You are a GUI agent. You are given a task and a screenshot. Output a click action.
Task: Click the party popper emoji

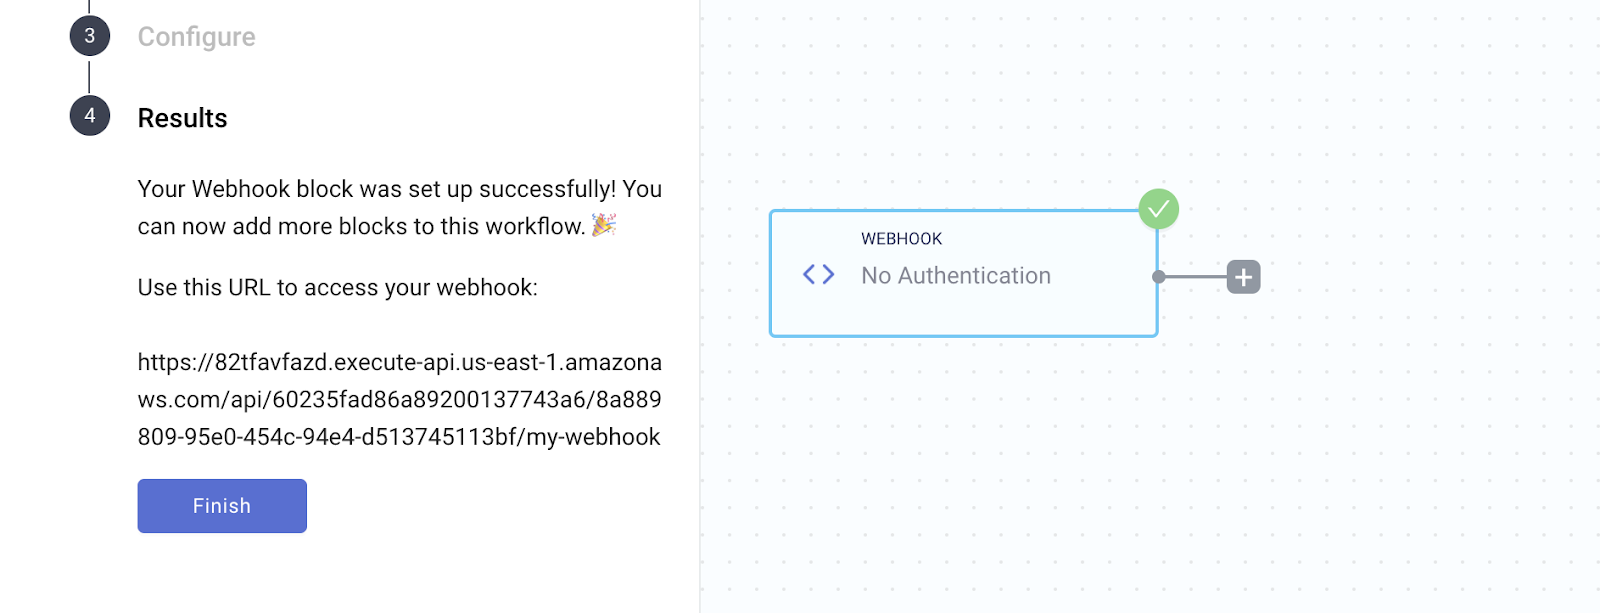pyautogui.click(x=603, y=225)
